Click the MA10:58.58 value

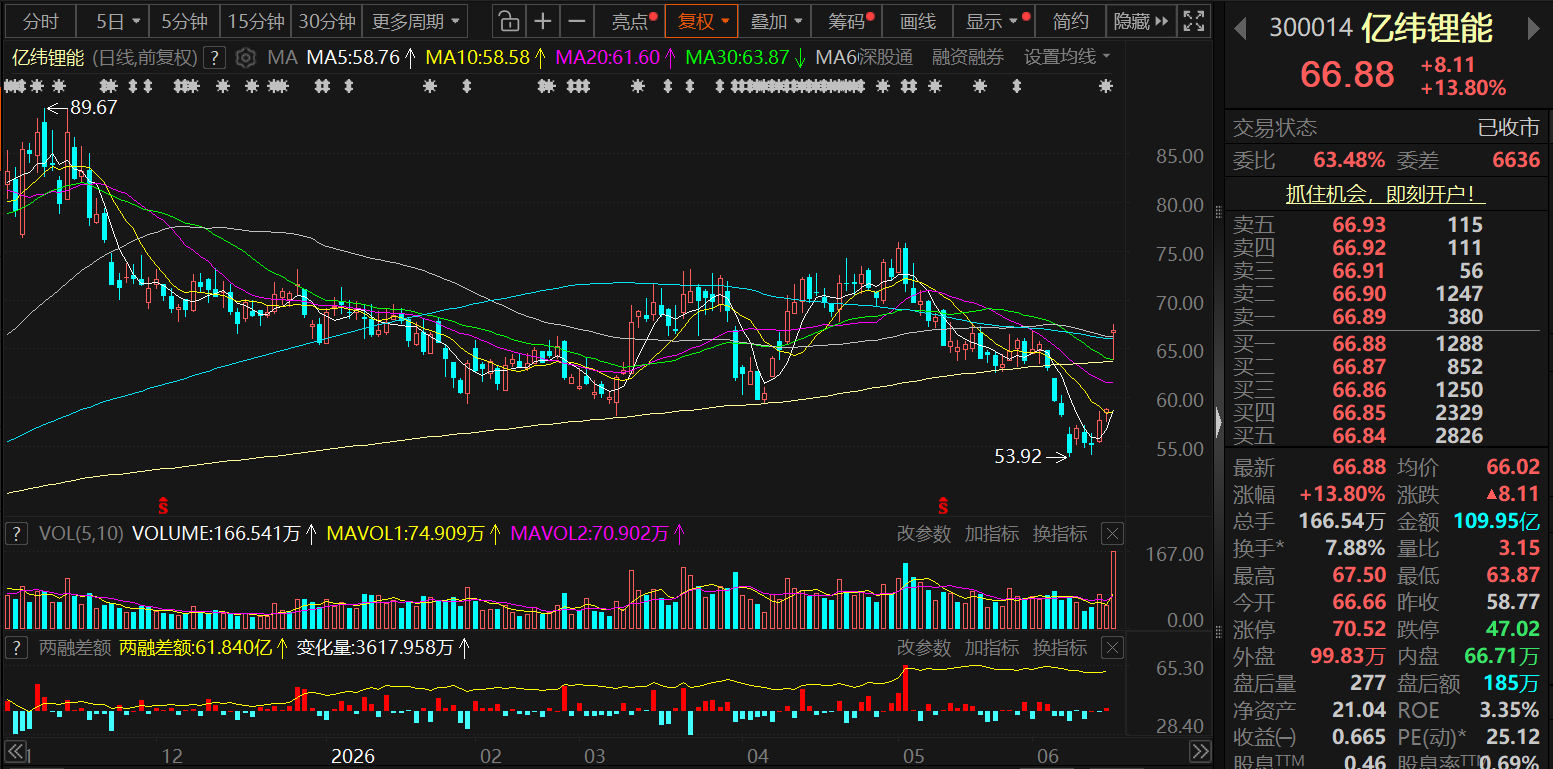(477, 58)
